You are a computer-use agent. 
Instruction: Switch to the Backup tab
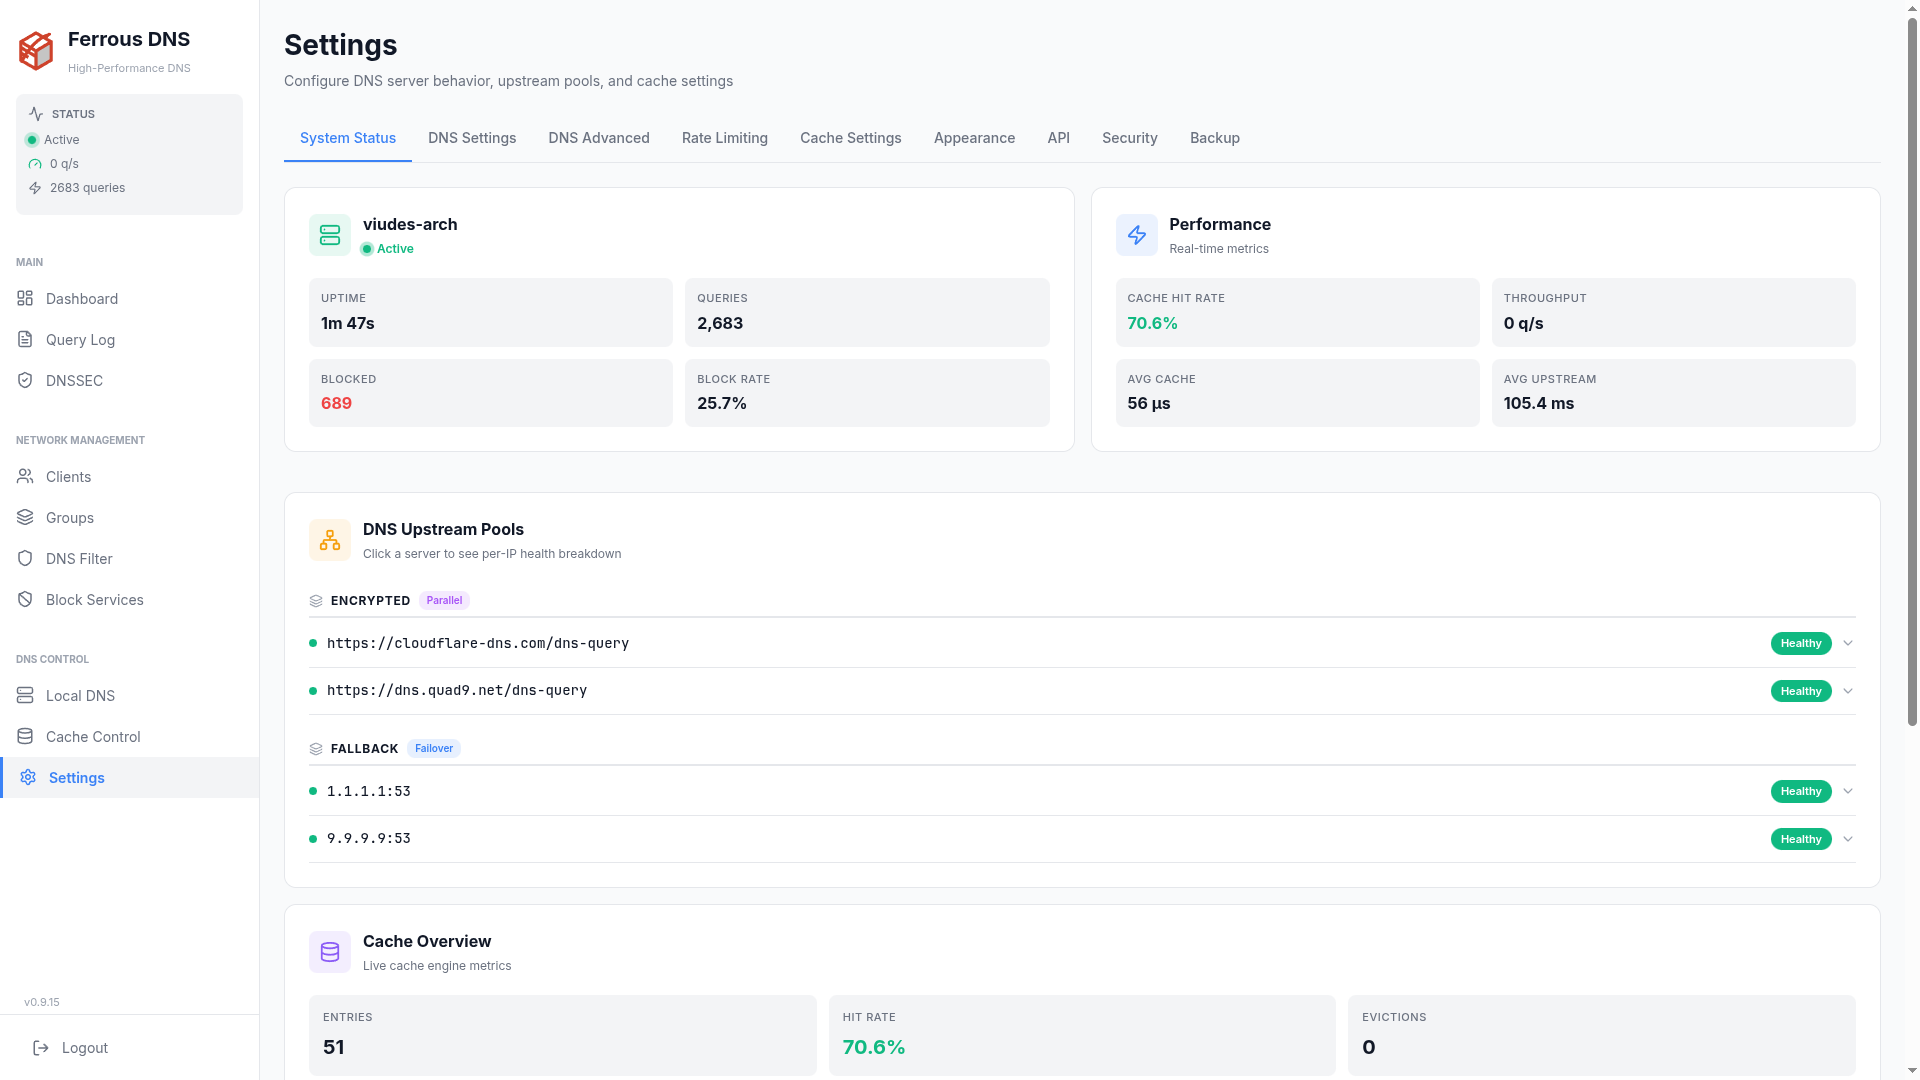pos(1215,138)
